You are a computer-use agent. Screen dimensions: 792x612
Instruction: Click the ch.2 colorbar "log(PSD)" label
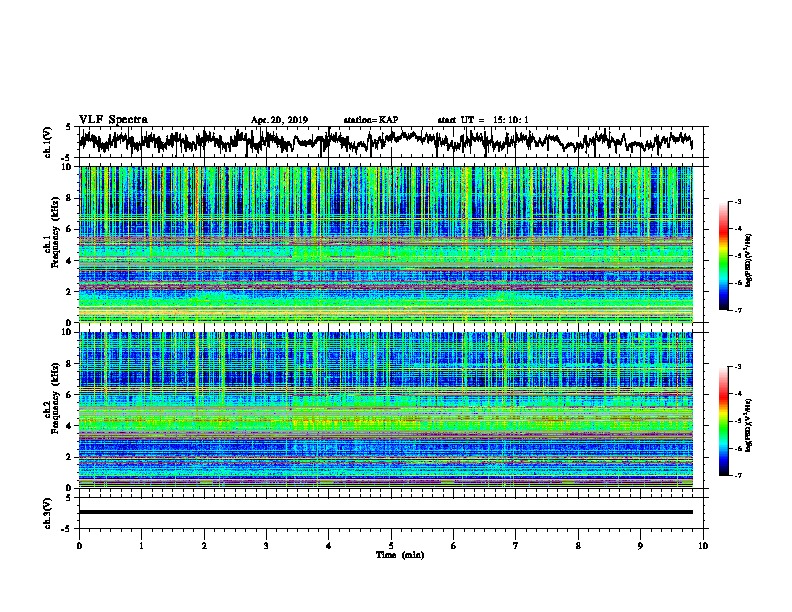[748, 425]
